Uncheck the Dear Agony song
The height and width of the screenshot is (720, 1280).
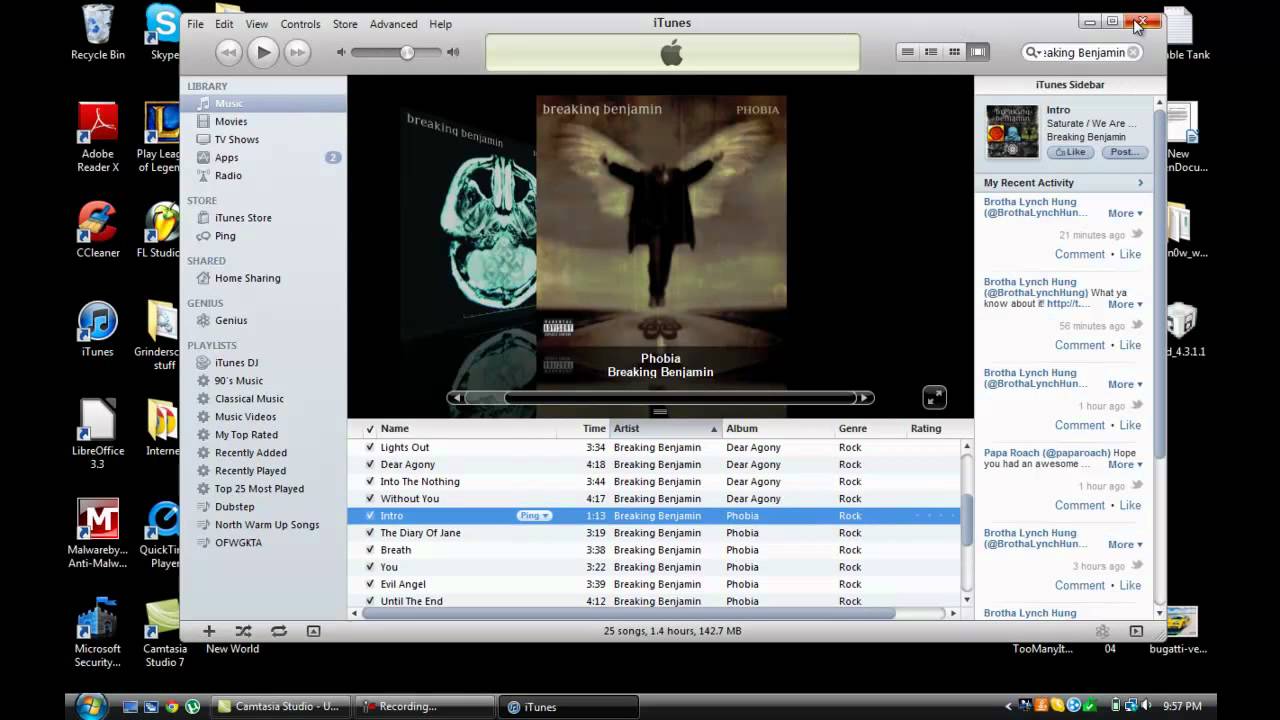(370, 464)
